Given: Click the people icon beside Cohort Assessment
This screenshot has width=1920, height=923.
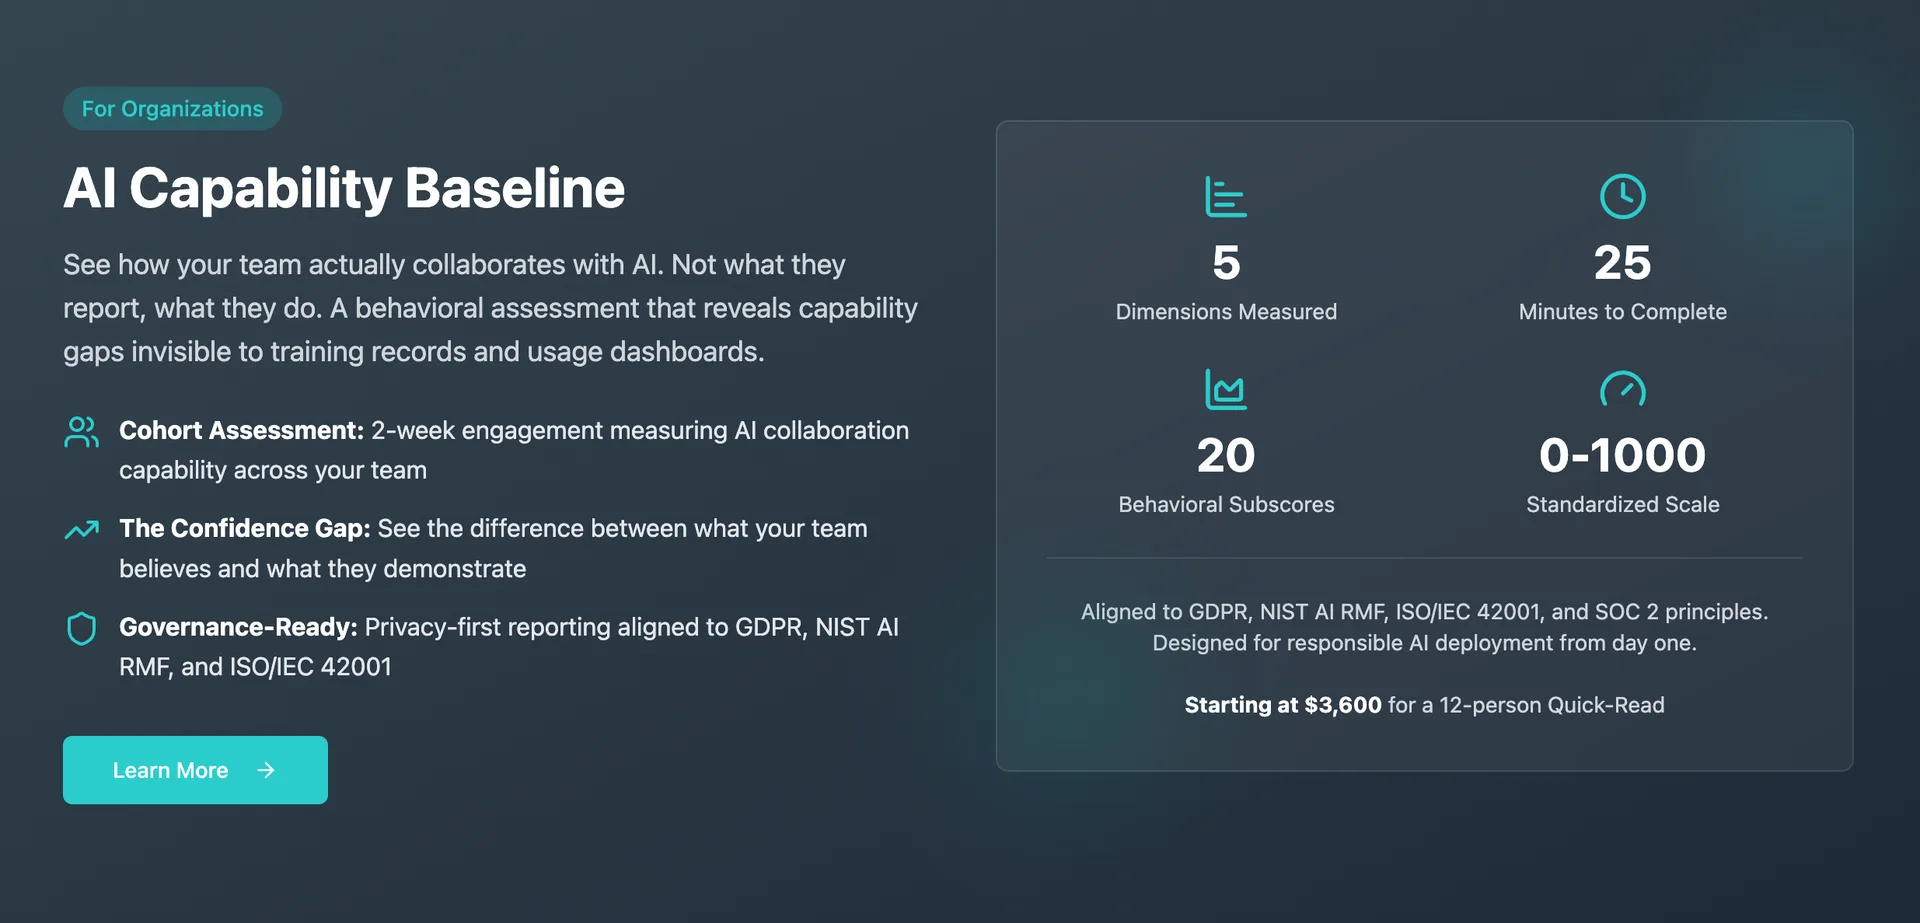Looking at the screenshot, I should click(x=81, y=432).
